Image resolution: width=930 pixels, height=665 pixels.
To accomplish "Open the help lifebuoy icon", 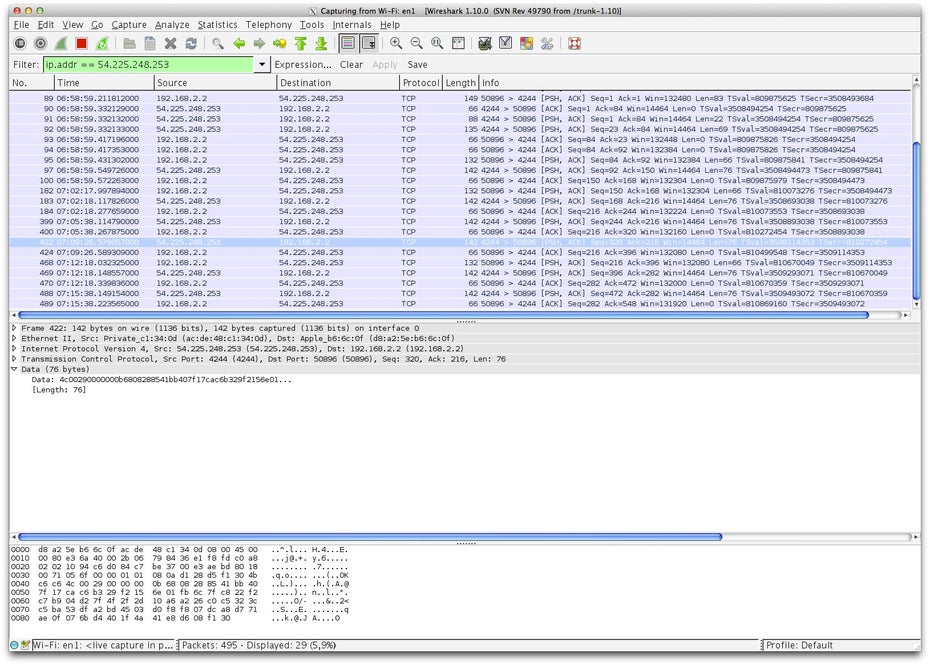I will pos(574,43).
